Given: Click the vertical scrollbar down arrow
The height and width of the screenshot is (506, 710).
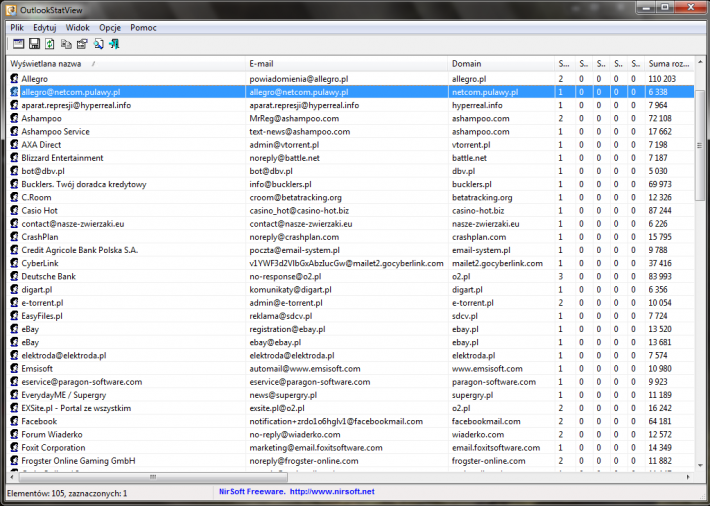Looking at the screenshot, I should coord(700,466).
